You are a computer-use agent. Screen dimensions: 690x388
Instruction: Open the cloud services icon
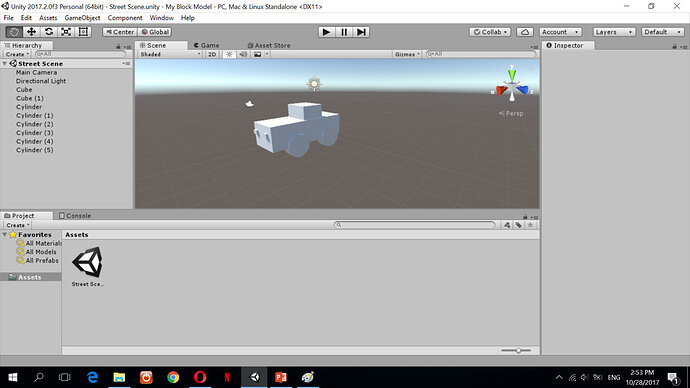pos(525,32)
